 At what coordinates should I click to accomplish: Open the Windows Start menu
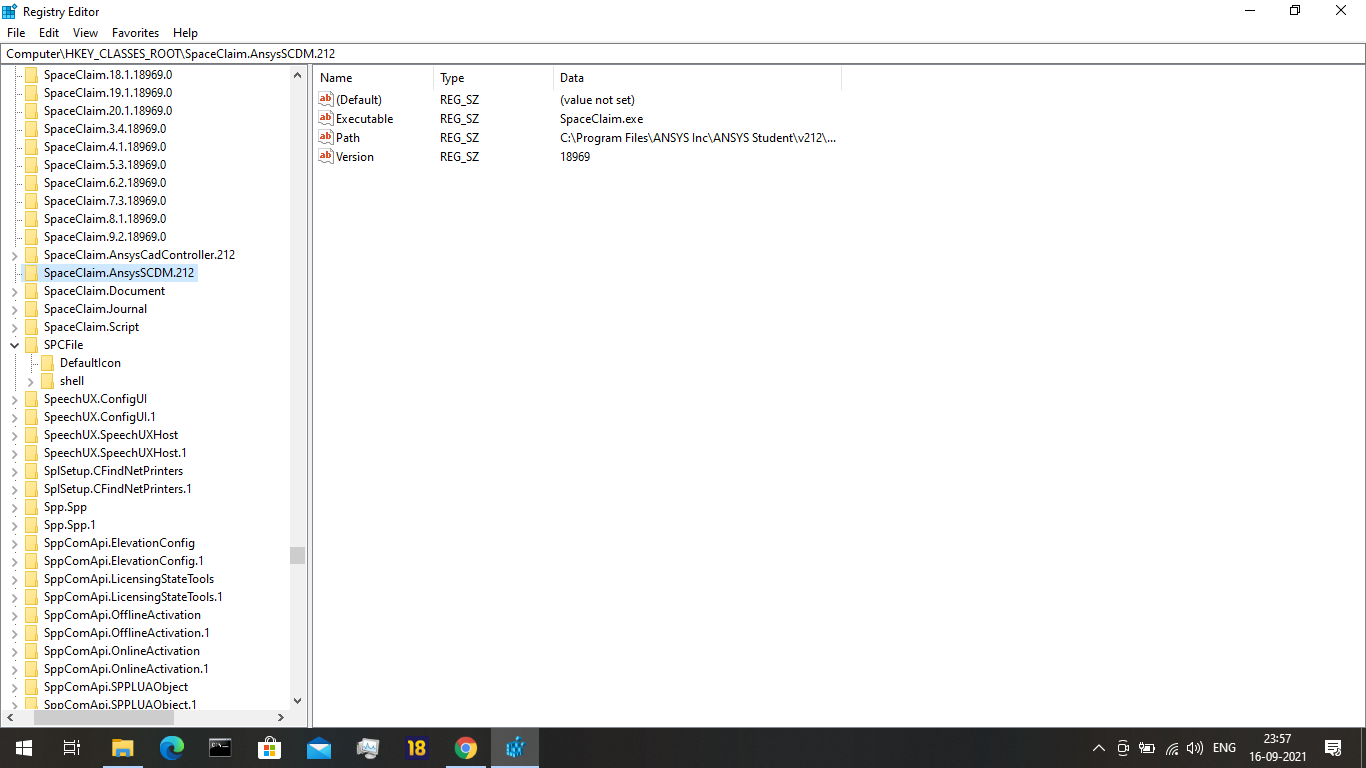pos(24,748)
